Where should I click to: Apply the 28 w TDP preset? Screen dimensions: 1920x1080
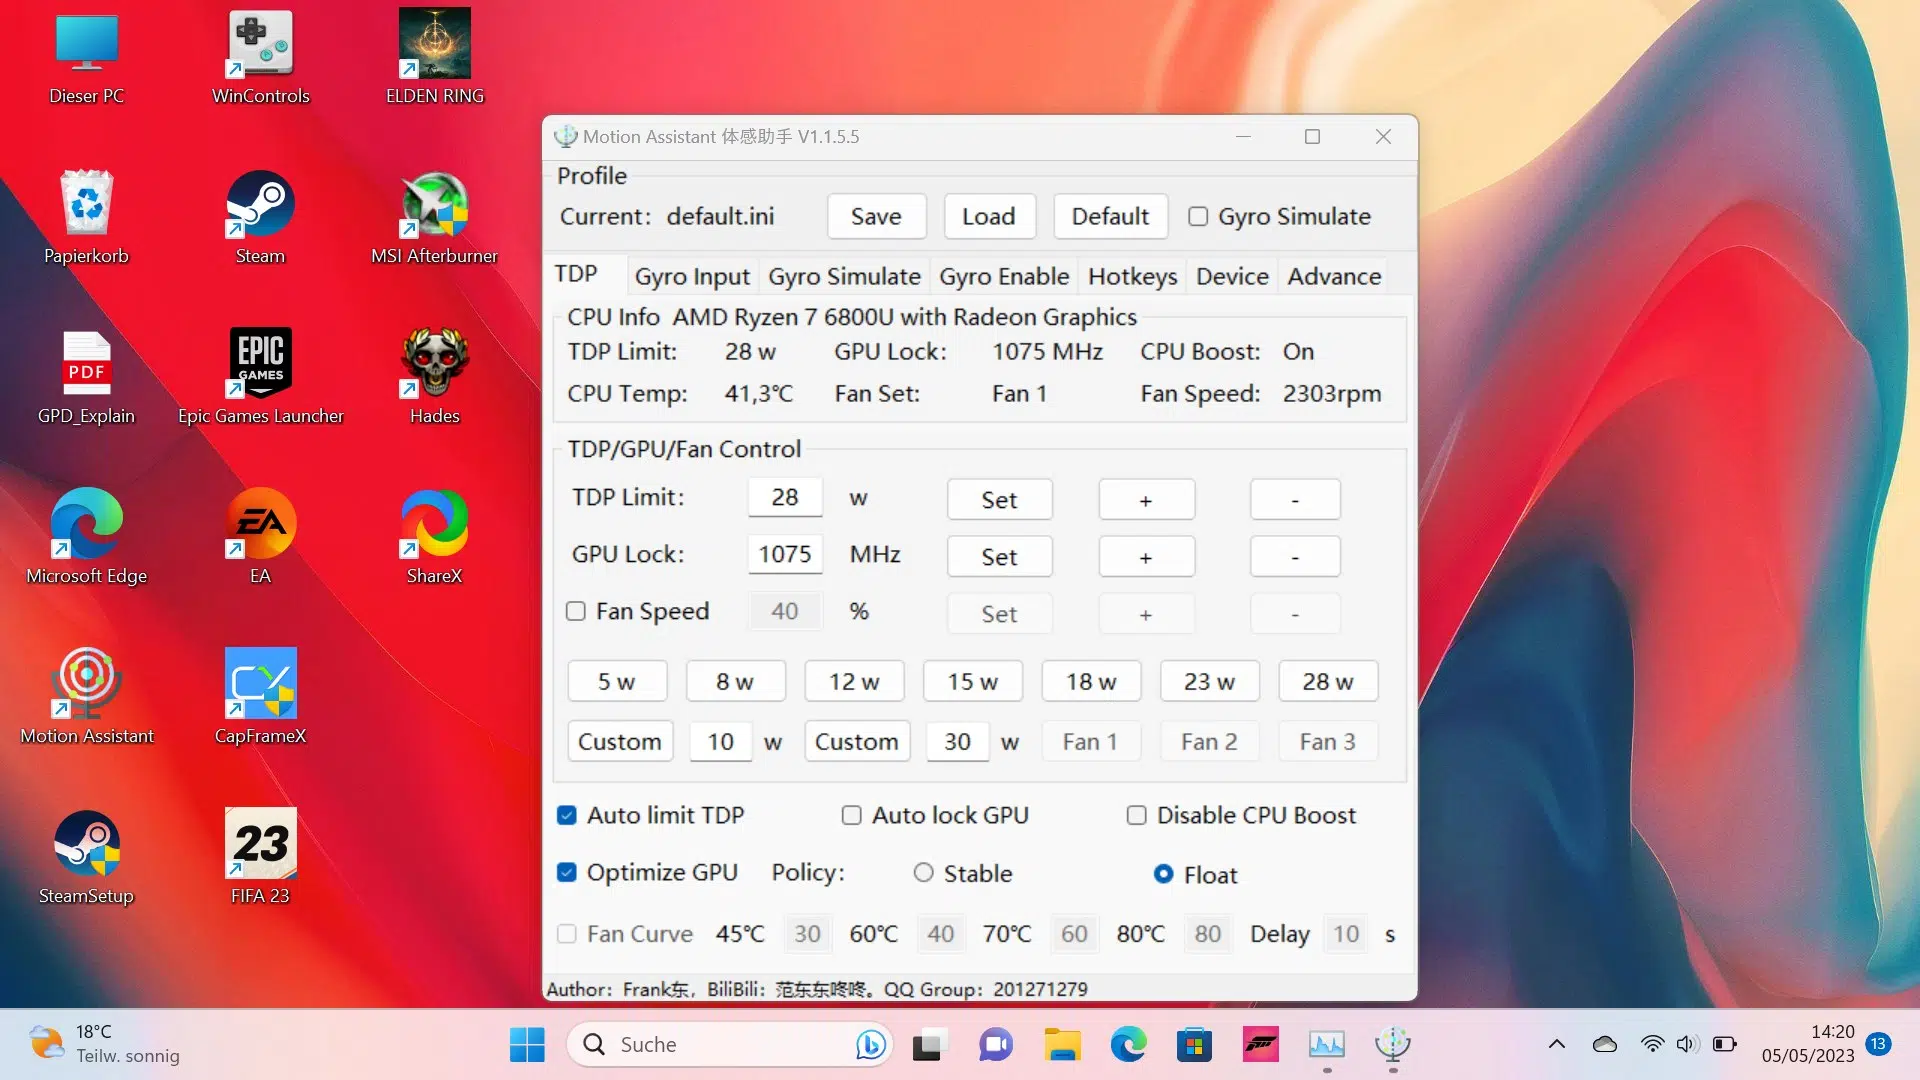point(1328,681)
